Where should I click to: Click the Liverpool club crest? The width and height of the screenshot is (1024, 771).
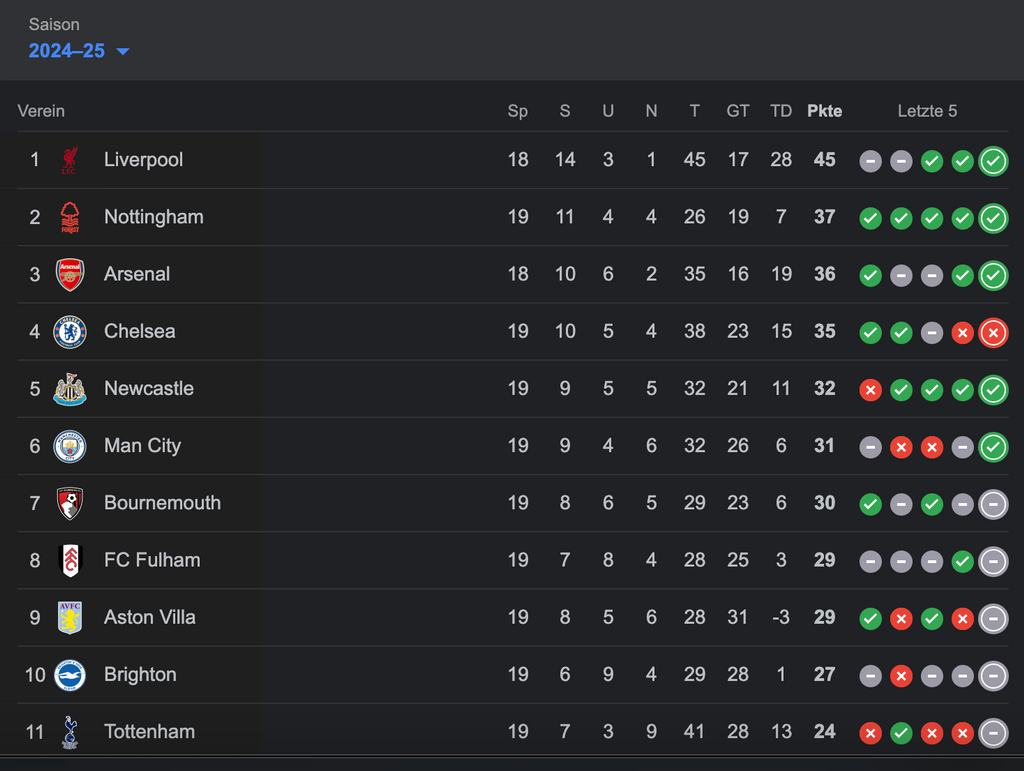coord(69,160)
